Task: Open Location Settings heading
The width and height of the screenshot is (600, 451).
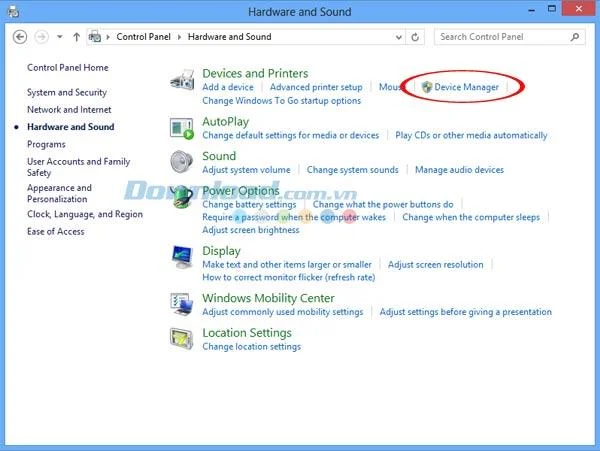Action: point(247,333)
